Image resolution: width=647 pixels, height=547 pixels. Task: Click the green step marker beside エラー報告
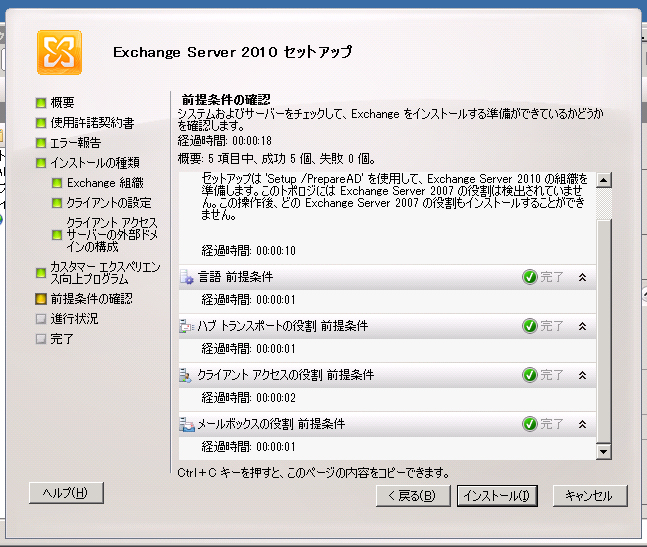click(40, 143)
